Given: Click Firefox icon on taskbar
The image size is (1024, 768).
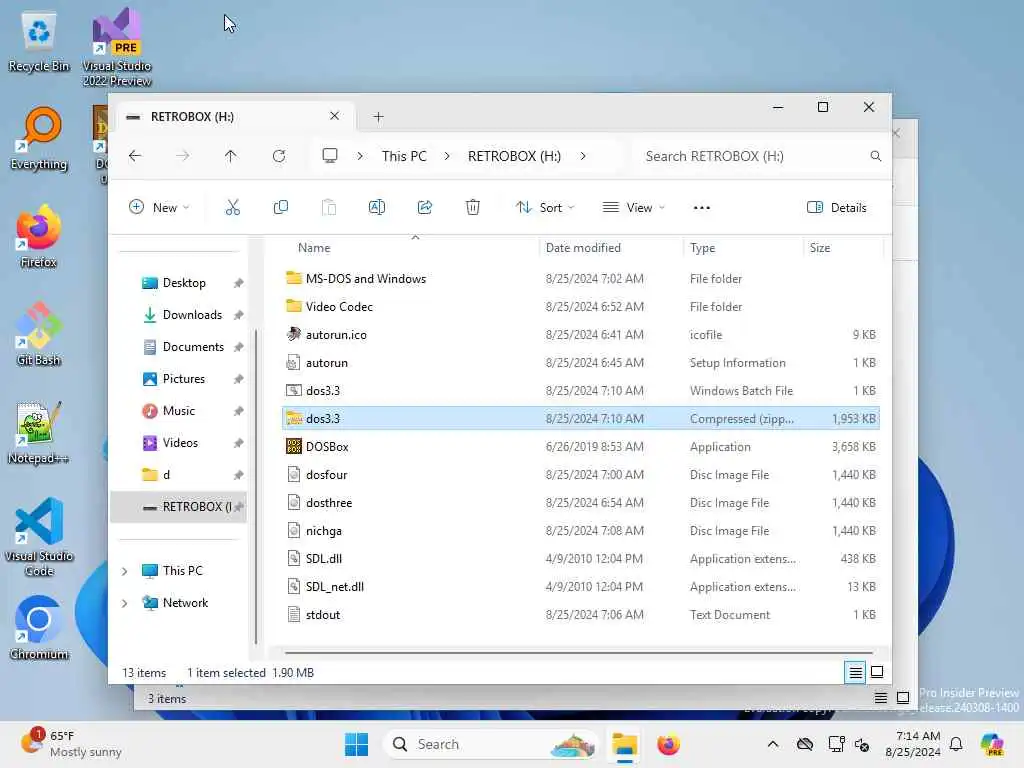Looking at the screenshot, I should (x=668, y=744).
